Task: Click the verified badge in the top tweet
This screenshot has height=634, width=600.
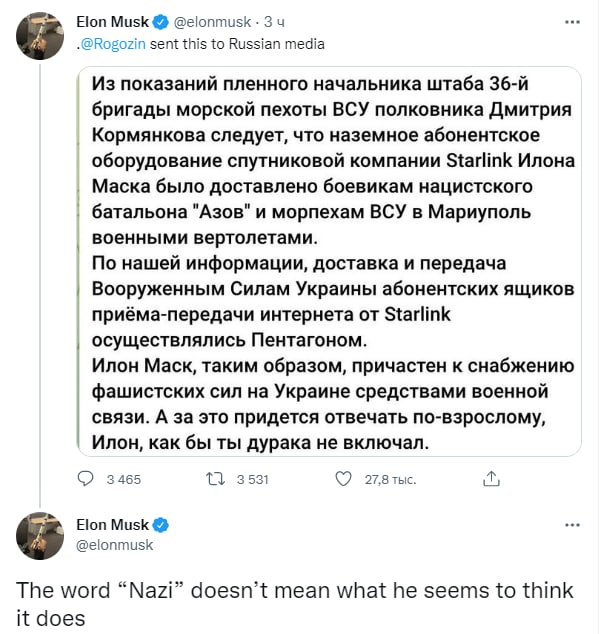Action: (160, 19)
